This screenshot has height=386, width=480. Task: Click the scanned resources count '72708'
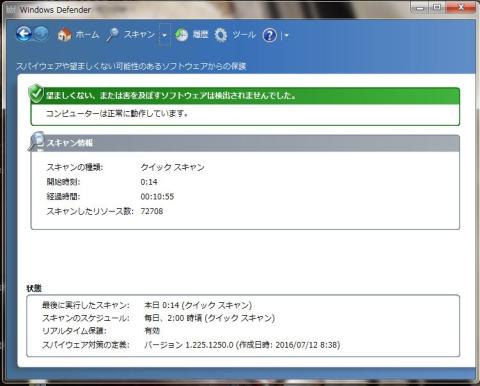click(x=152, y=211)
